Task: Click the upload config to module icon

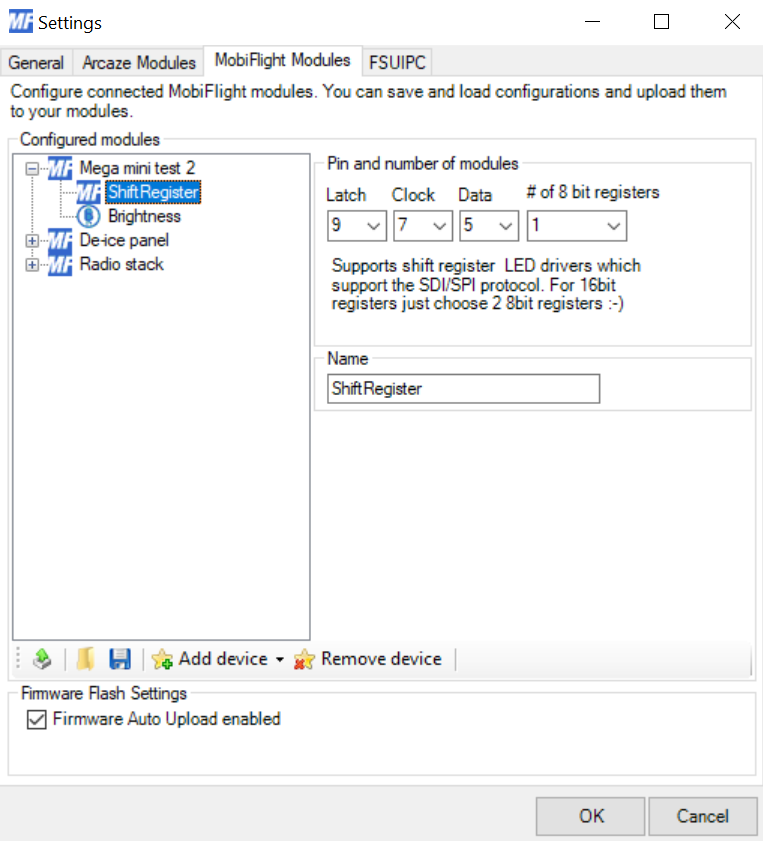Action: pos(42,659)
